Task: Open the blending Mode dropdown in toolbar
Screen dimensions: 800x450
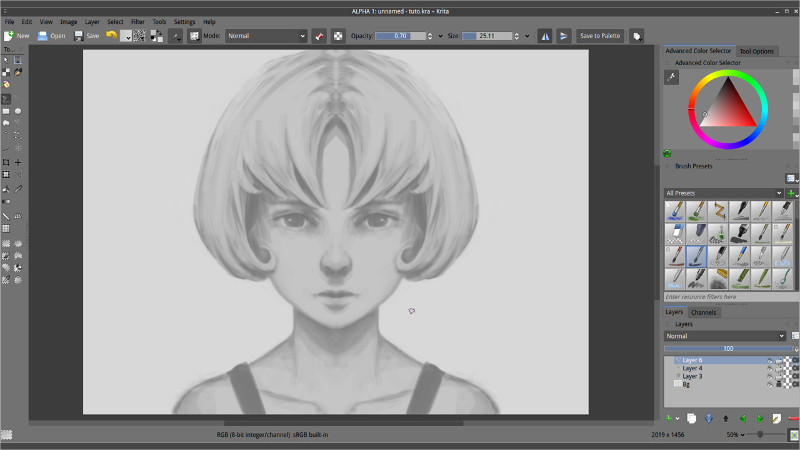Action: [x=266, y=36]
